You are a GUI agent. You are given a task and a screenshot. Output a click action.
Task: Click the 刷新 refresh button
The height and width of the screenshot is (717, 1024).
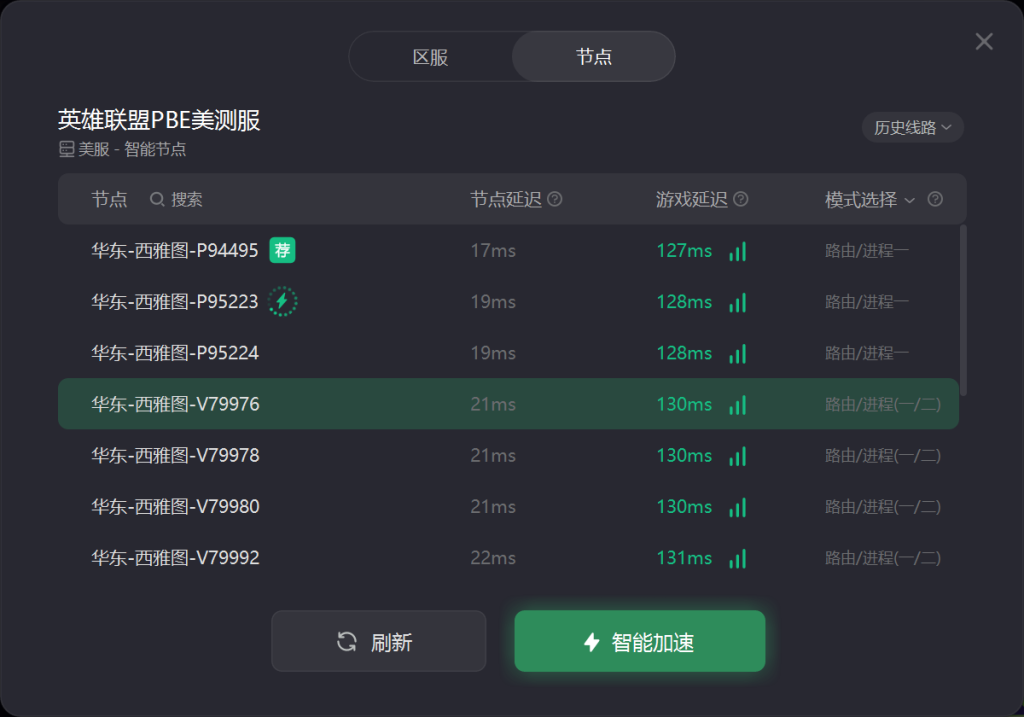[379, 641]
